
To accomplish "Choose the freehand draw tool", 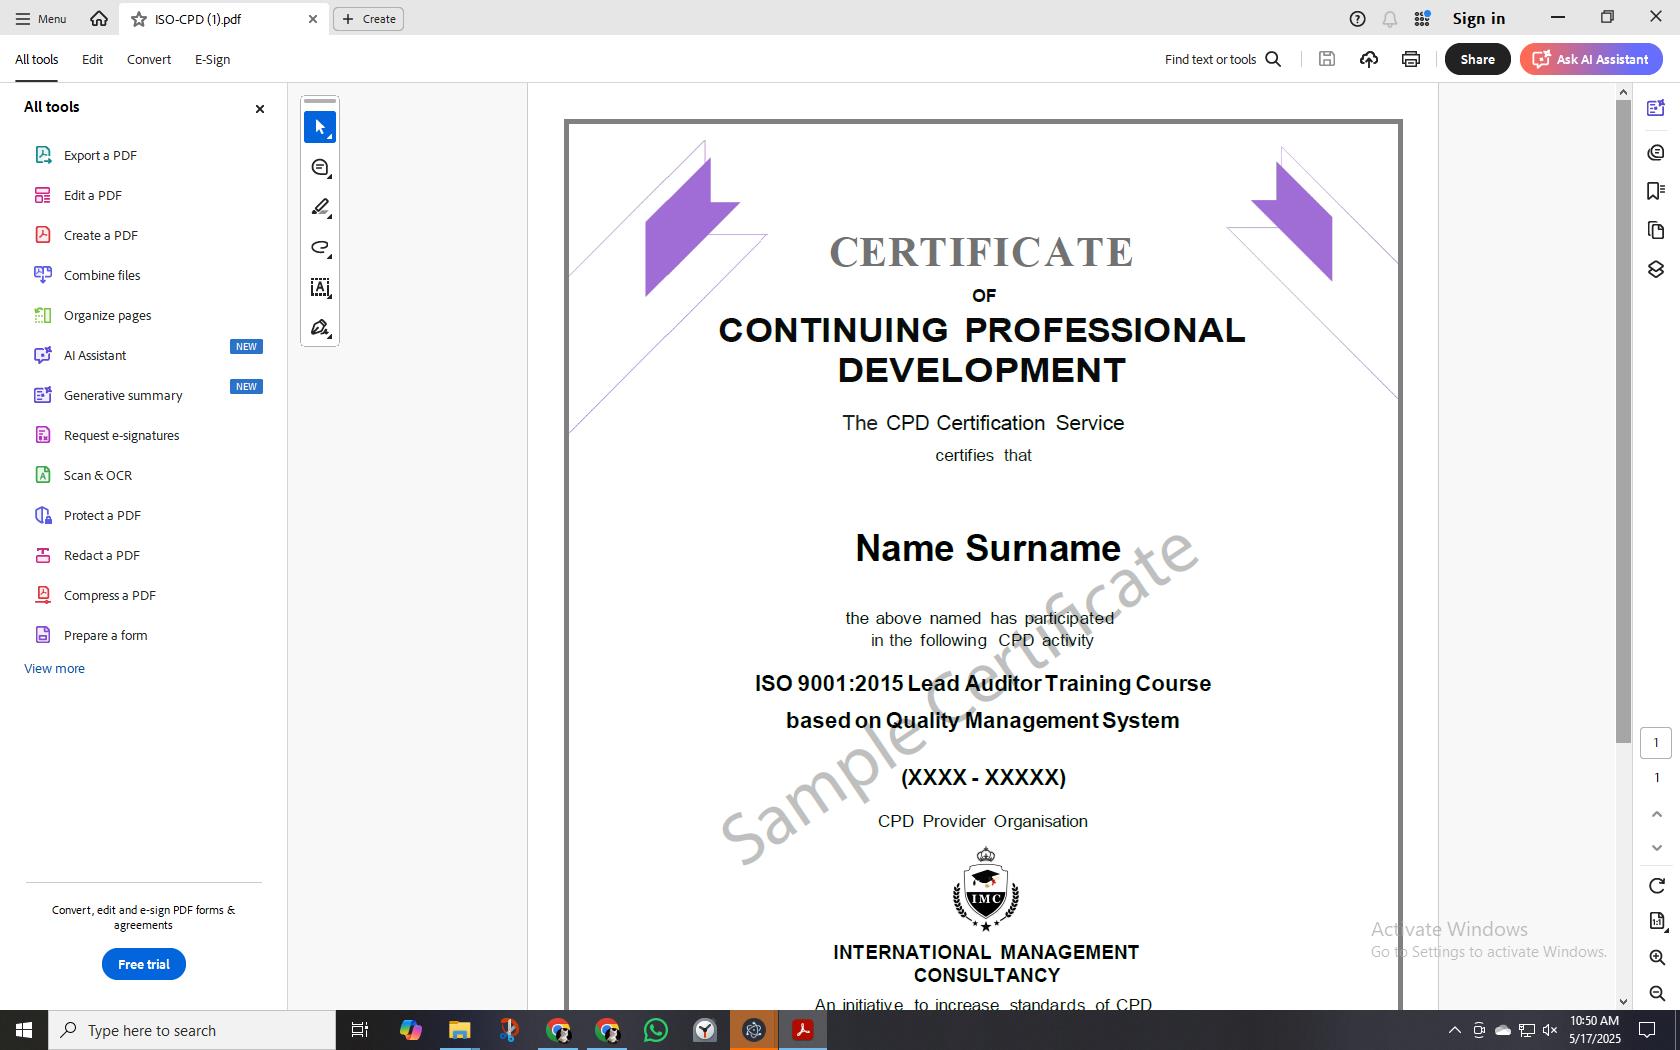I will [x=320, y=248].
